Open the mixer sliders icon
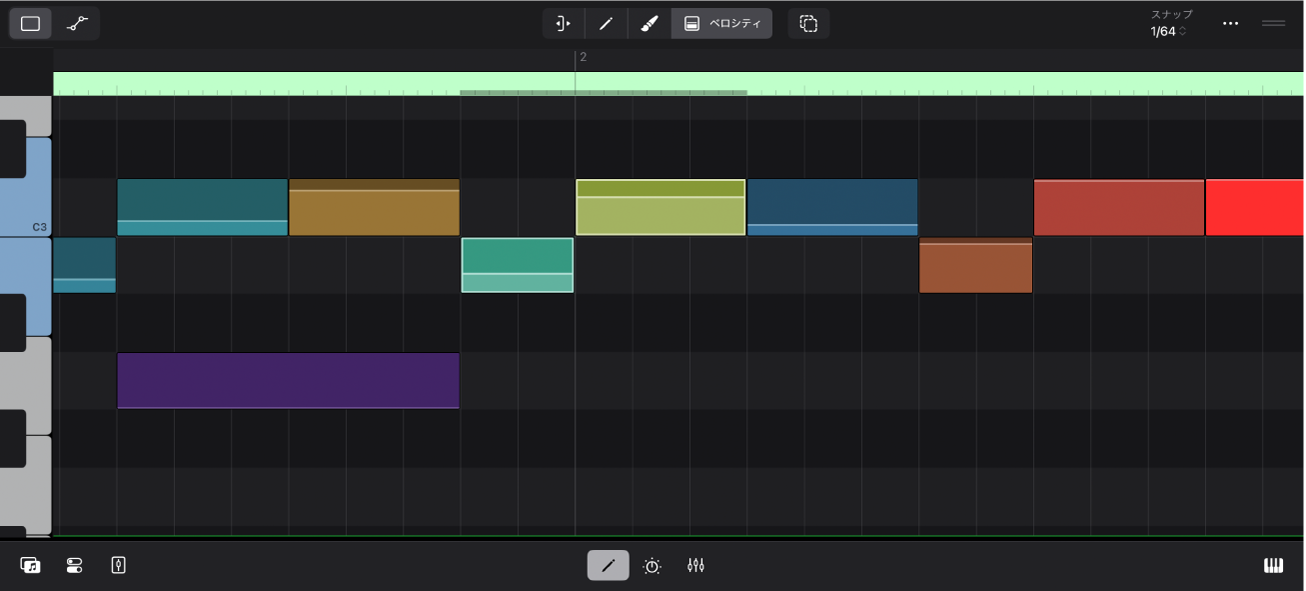1306x591 pixels. coord(696,565)
